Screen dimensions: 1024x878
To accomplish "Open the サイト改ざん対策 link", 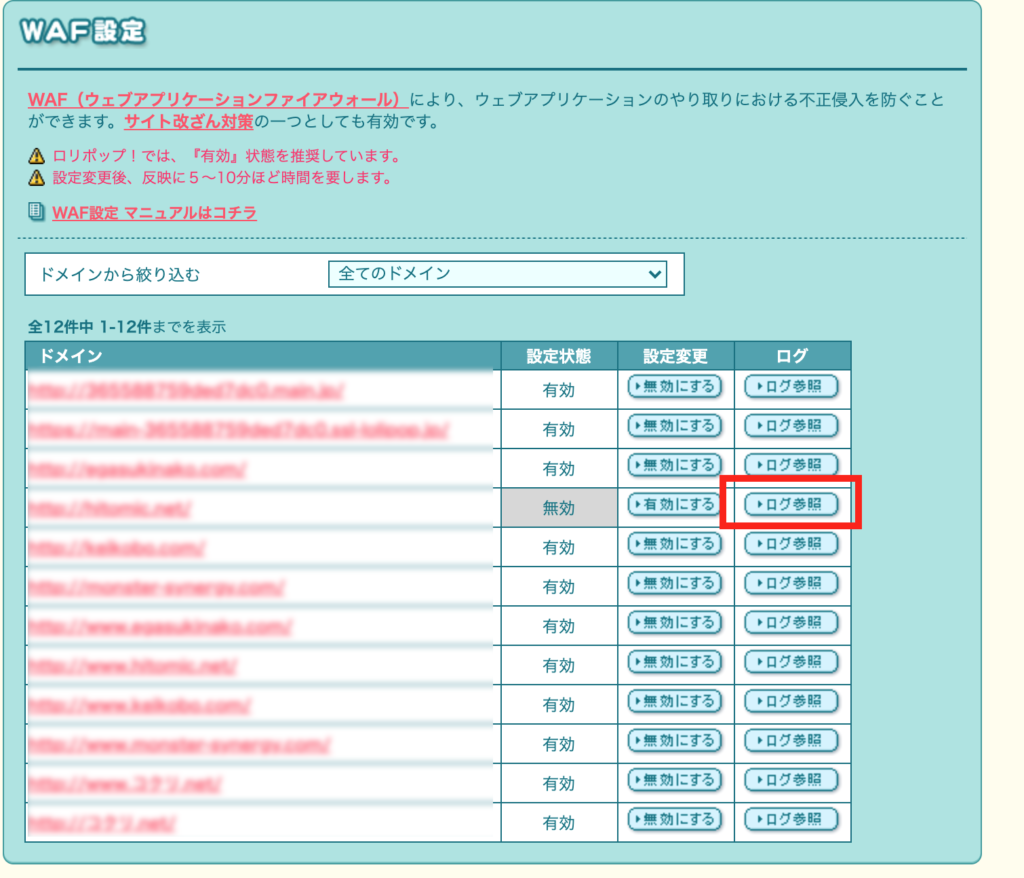I will coord(189,122).
